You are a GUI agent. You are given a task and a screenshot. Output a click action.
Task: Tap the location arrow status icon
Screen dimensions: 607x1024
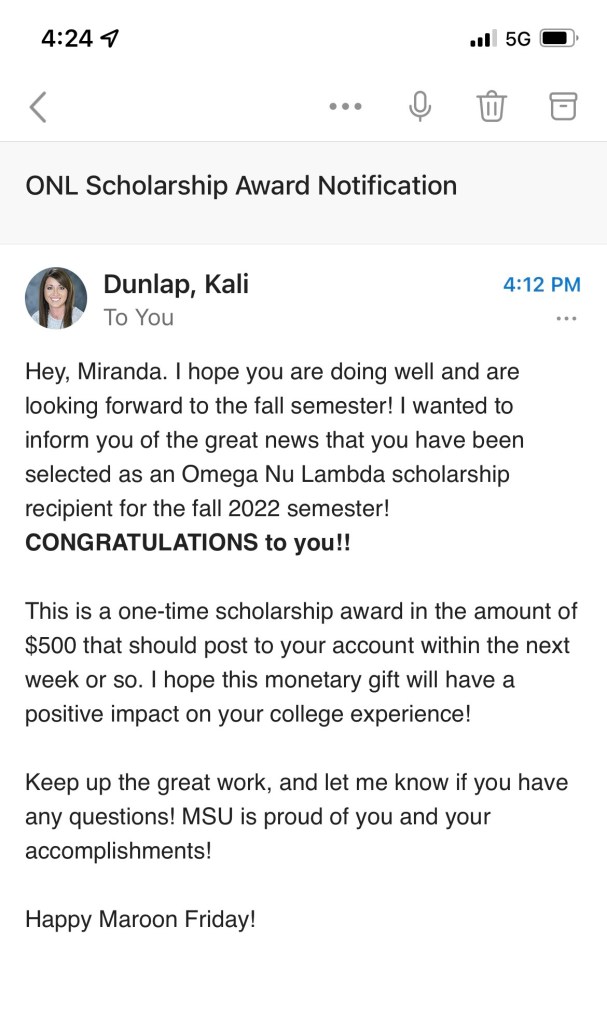[110, 38]
